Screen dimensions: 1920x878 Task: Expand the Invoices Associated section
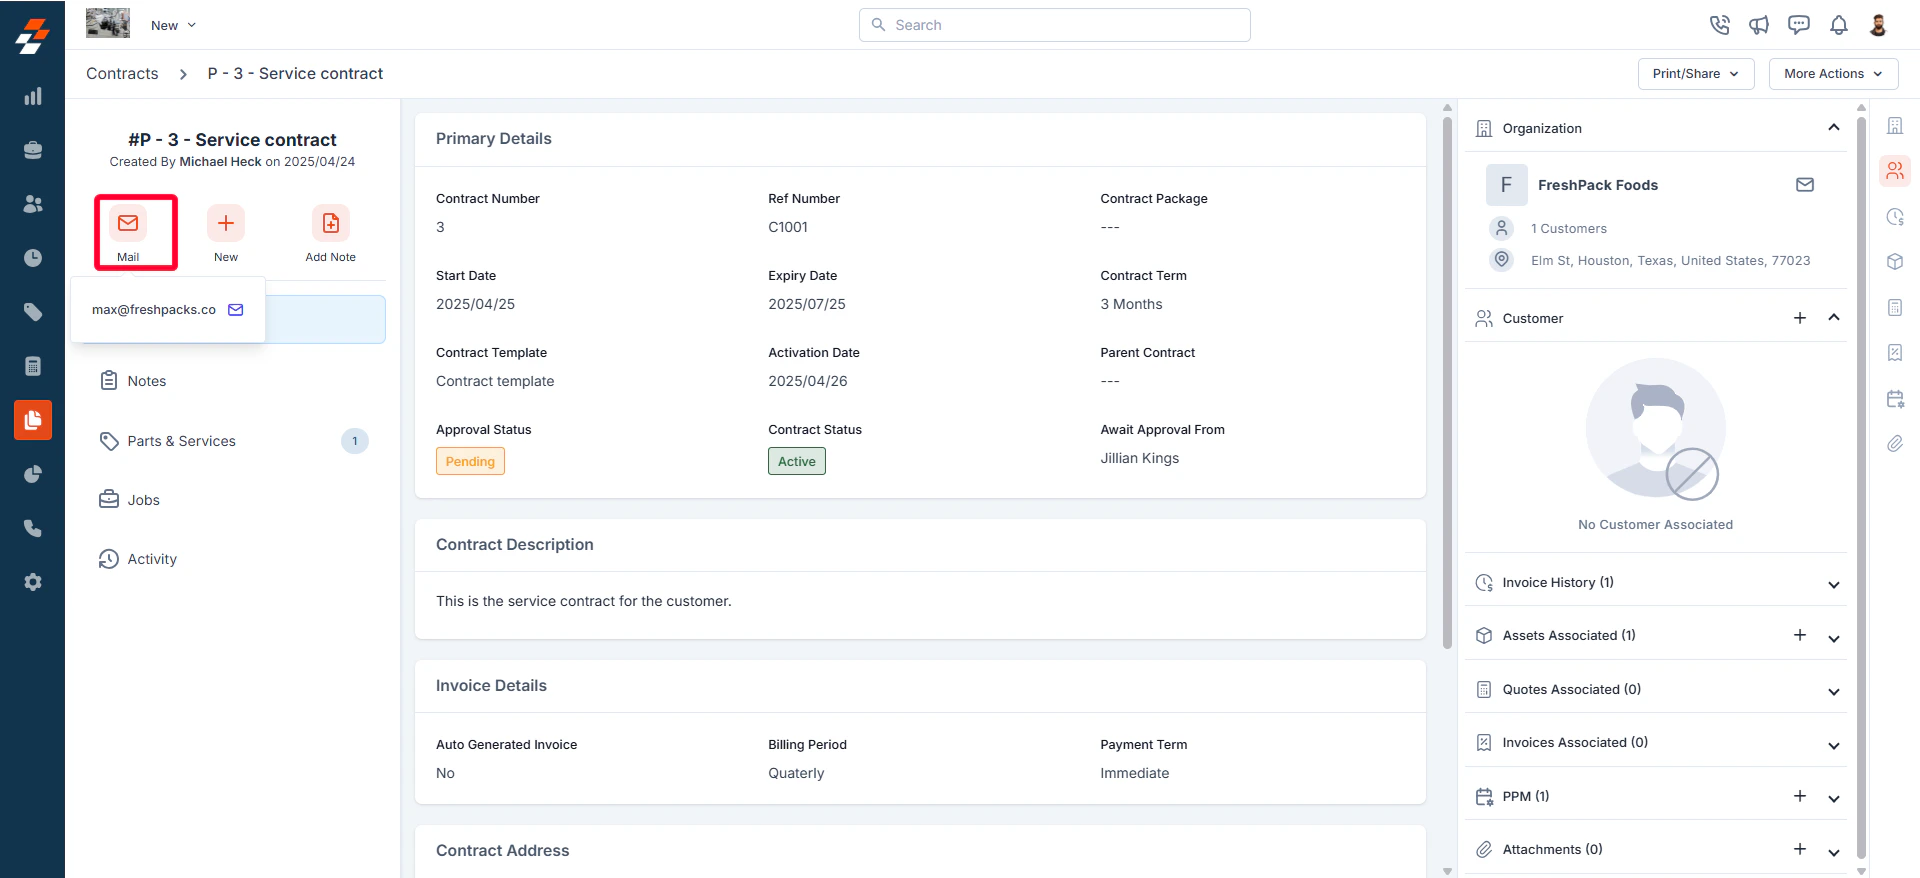point(1834,745)
